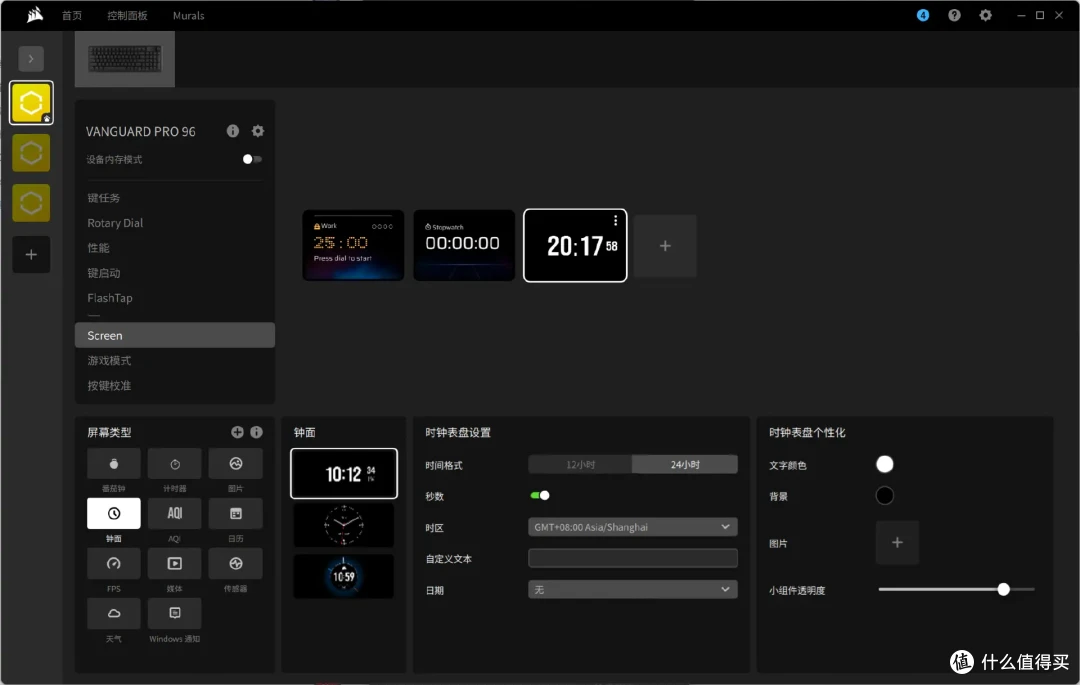Viewport: 1080px width, 685px height.
Task: Open the 首页 home tab
Action: 72,15
